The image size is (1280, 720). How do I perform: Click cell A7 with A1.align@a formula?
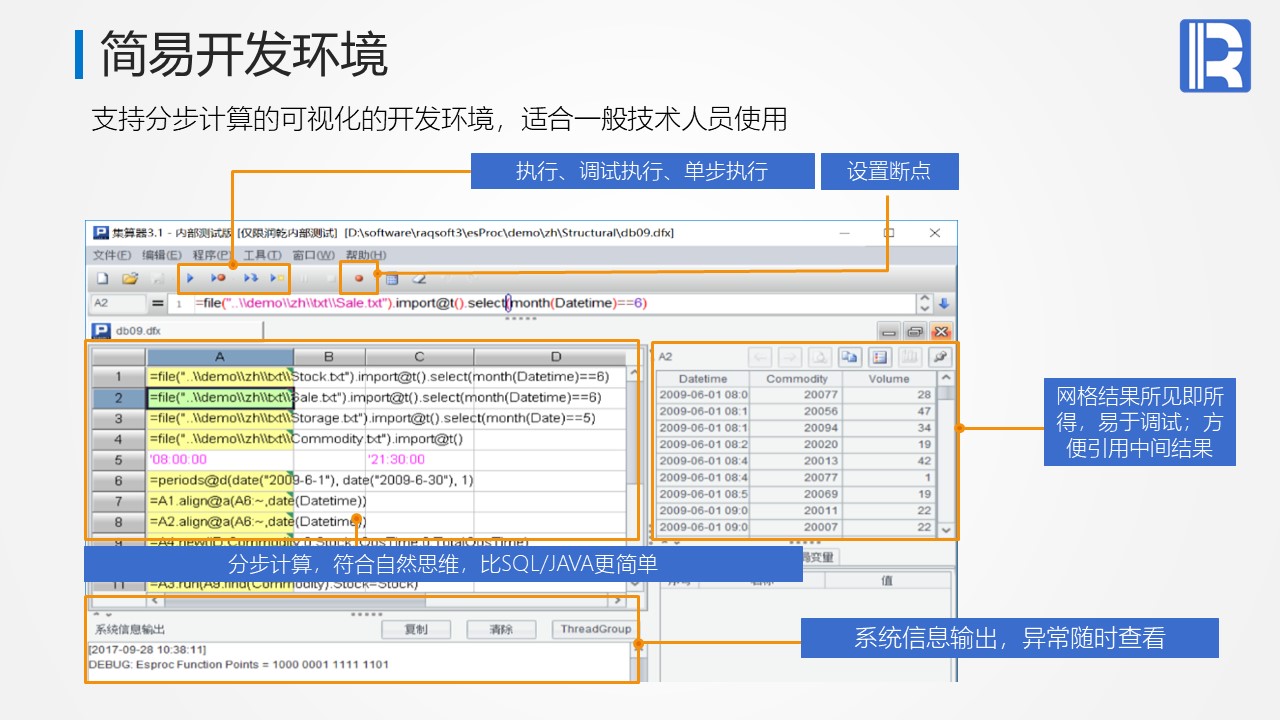[x=220, y=501]
